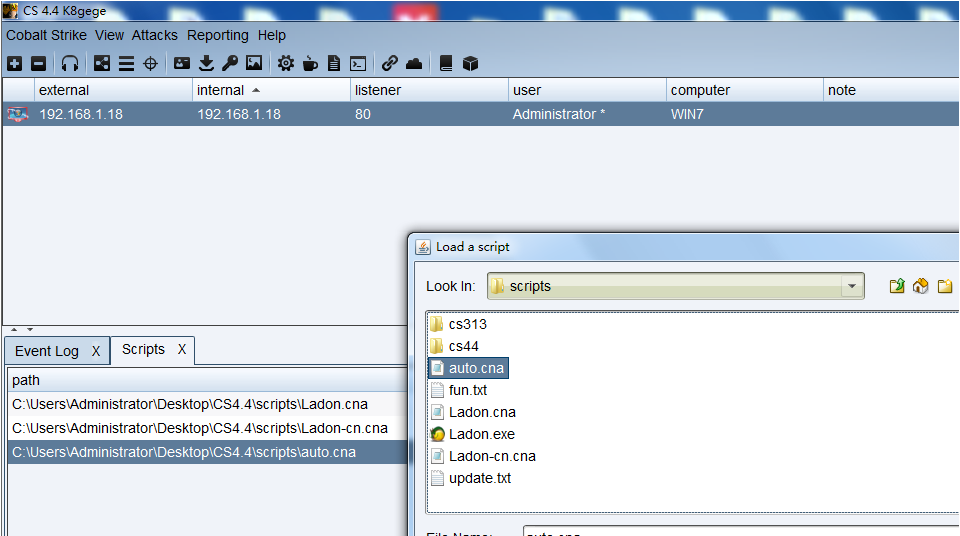Click the WIN7 computer cell
This screenshot has width=960, height=536.
point(744,114)
